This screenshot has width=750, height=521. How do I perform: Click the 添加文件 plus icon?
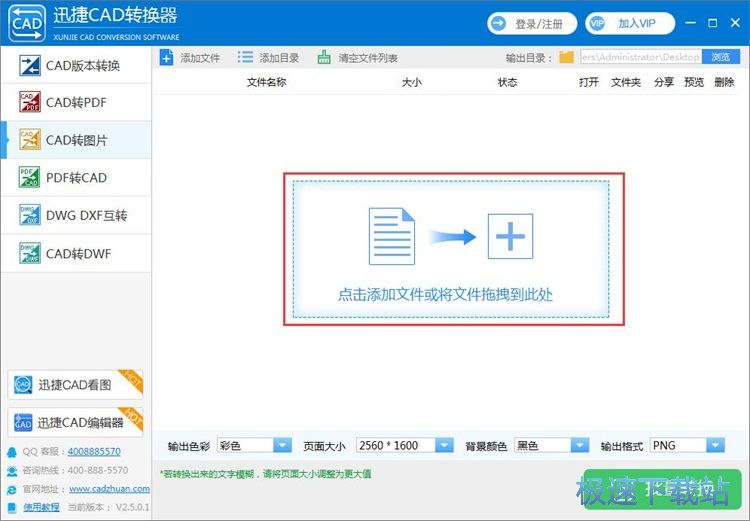tap(166, 58)
